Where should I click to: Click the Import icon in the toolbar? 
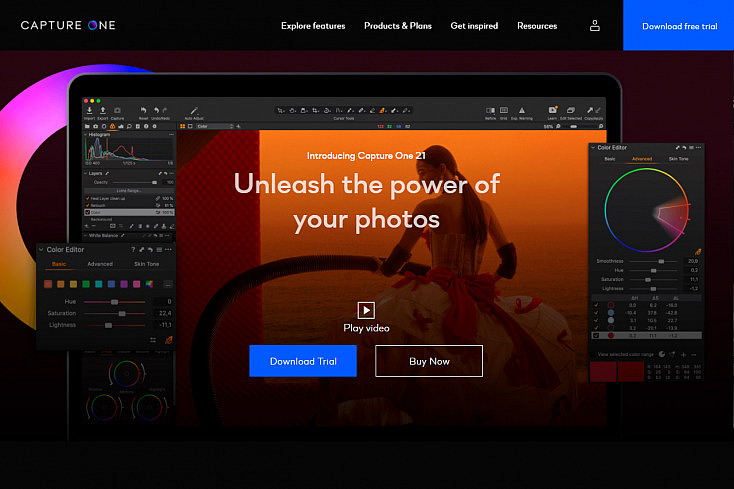[x=89, y=110]
